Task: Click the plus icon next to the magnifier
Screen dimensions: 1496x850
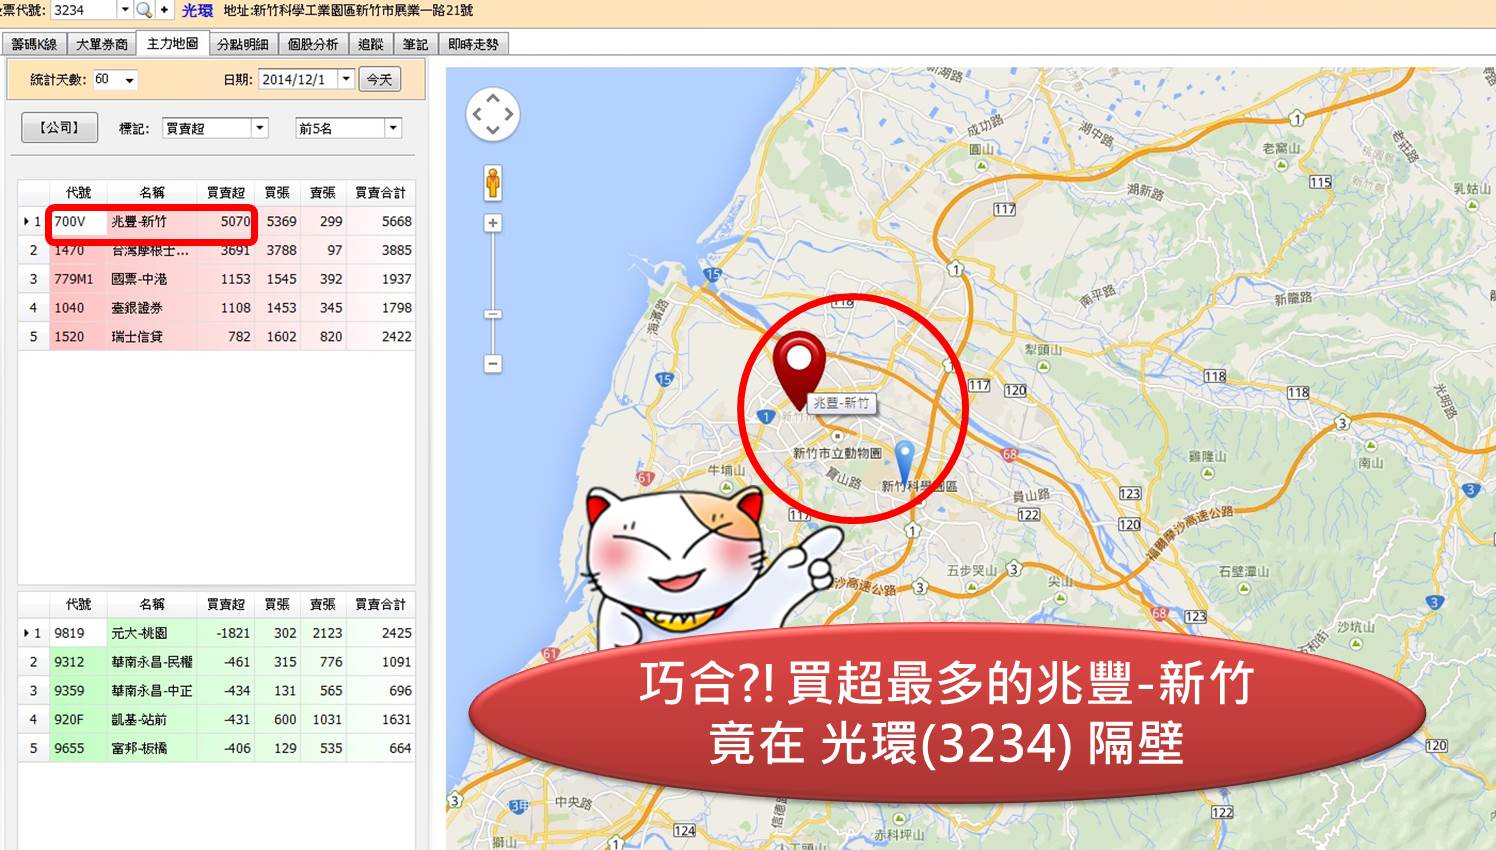Action: 164,10
